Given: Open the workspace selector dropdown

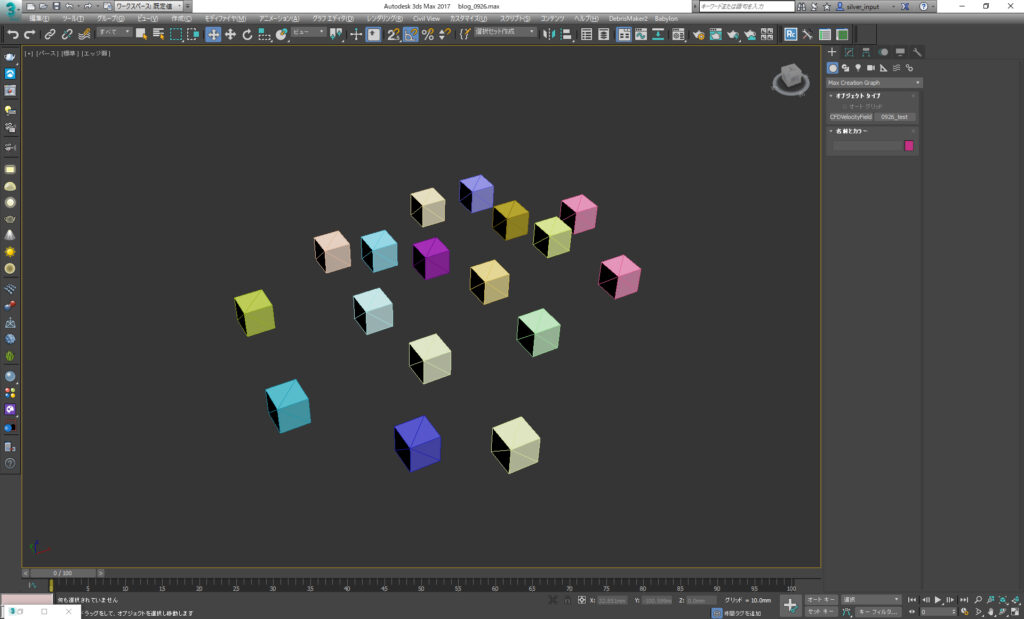Looking at the screenshot, I should [149, 6].
